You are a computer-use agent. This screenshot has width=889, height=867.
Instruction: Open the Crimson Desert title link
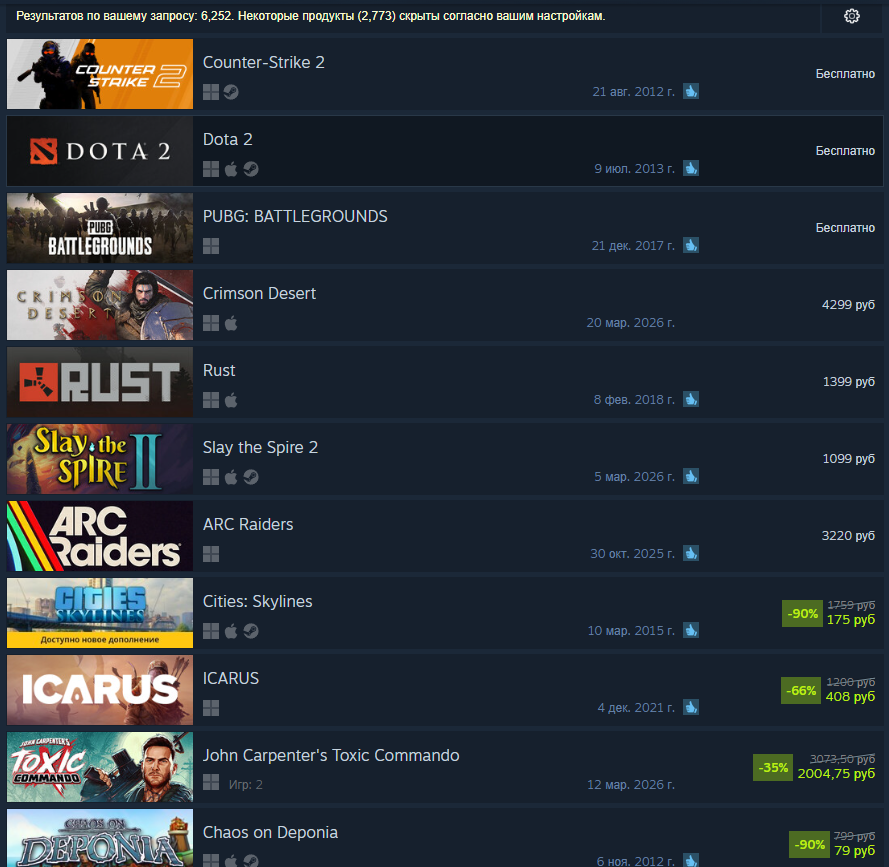259,293
